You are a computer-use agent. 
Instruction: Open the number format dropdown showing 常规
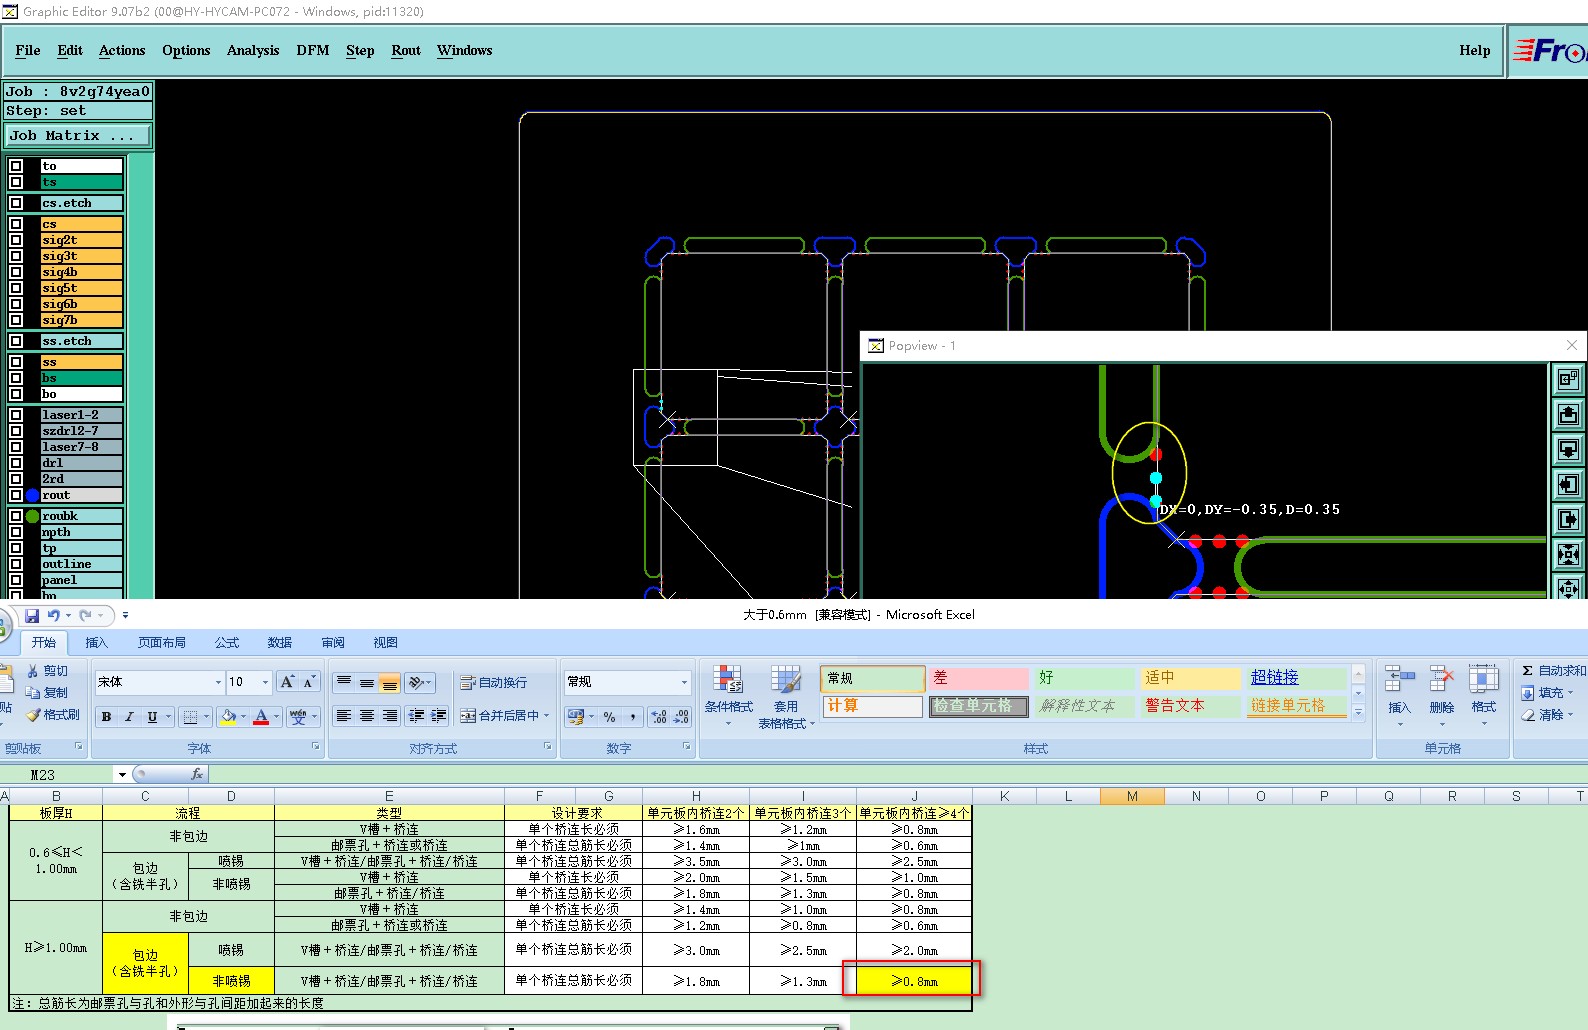(x=684, y=682)
